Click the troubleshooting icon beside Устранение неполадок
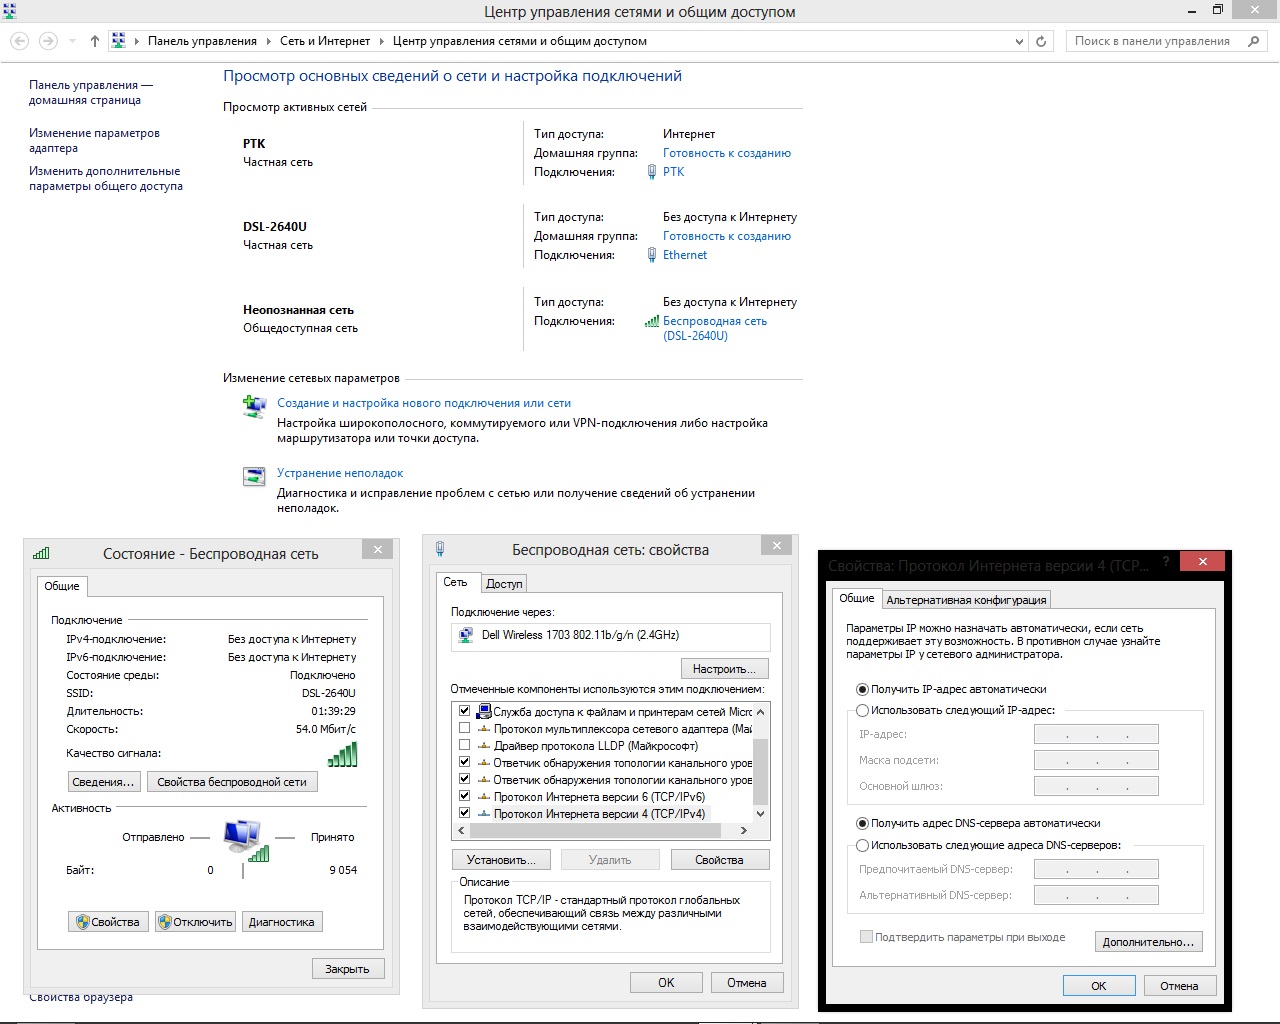This screenshot has width=1280, height=1024. tap(254, 476)
